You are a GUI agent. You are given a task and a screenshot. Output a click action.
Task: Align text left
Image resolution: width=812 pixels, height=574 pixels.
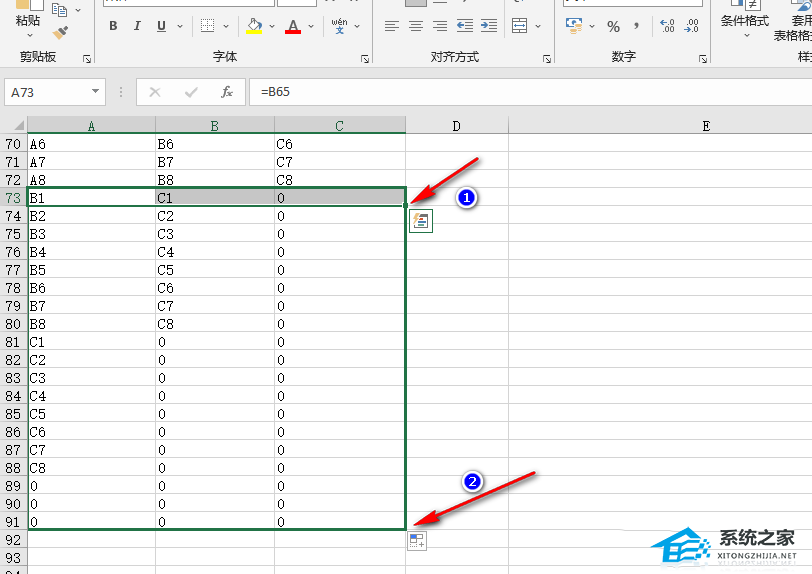tap(392, 26)
